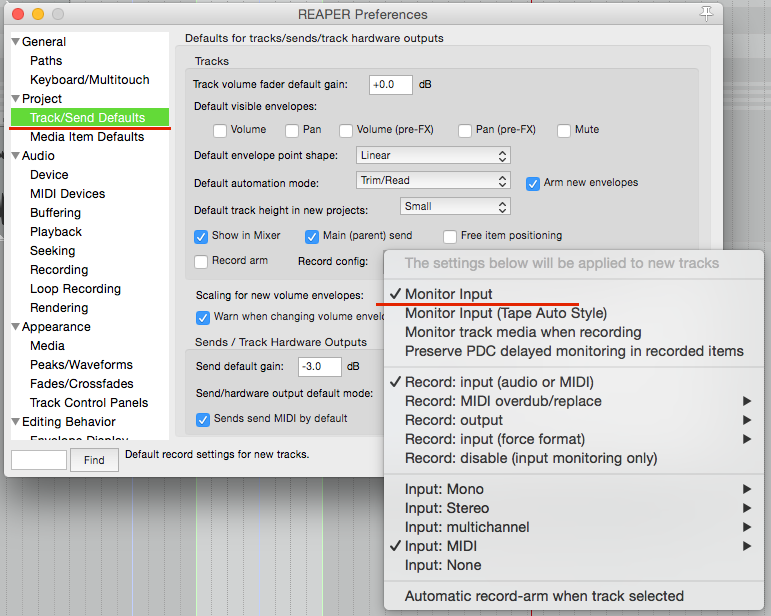Open Seeking settings
Image resolution: width=771 pixels, height=616 pixels.
point(53,251)
